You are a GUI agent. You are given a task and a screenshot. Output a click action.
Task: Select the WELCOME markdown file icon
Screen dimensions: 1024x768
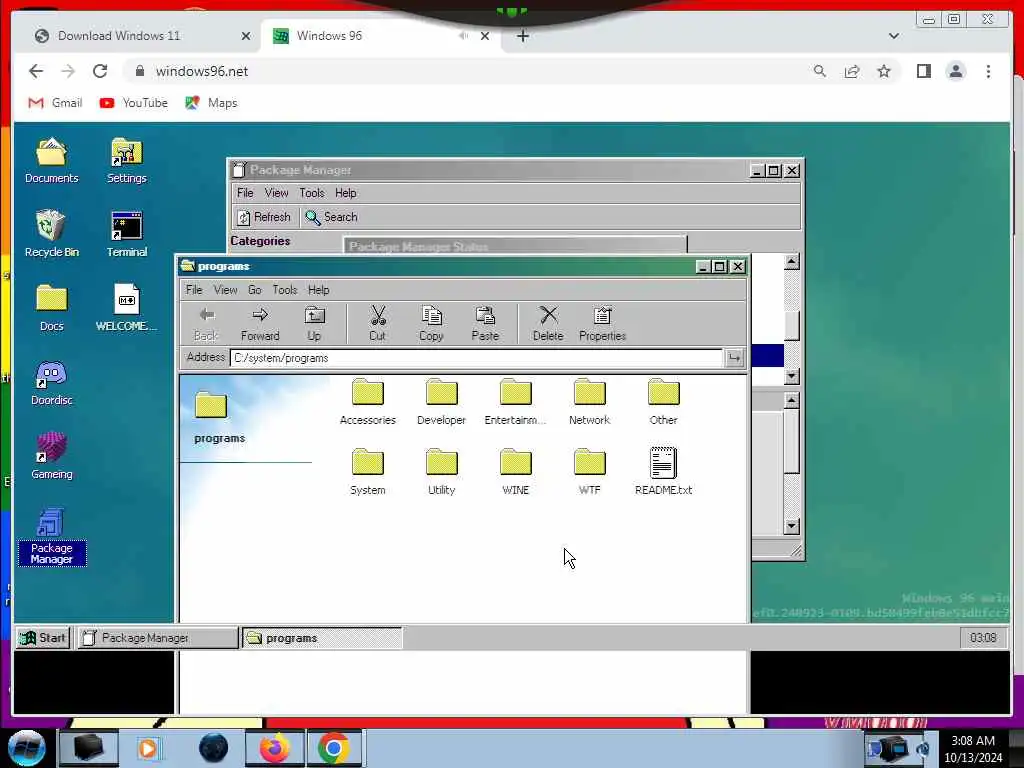(x=127, y=308)
